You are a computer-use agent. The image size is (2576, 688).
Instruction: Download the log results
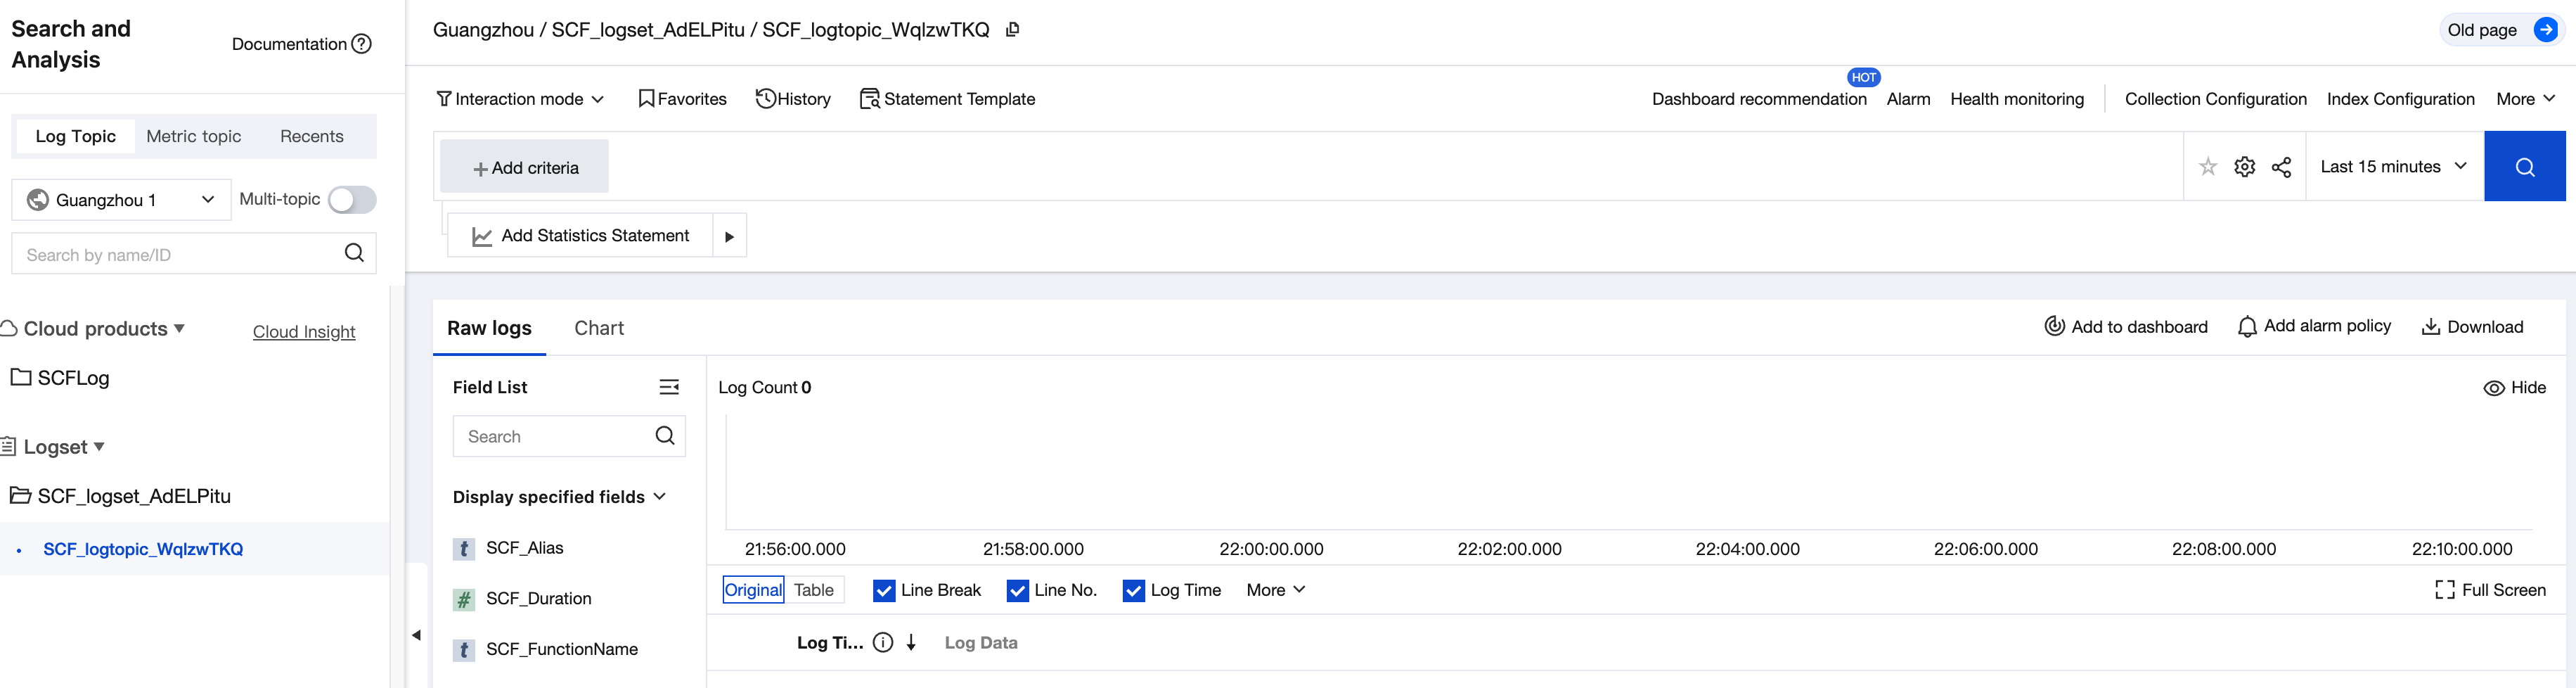pyautogui.click(x=2472, y=327)
